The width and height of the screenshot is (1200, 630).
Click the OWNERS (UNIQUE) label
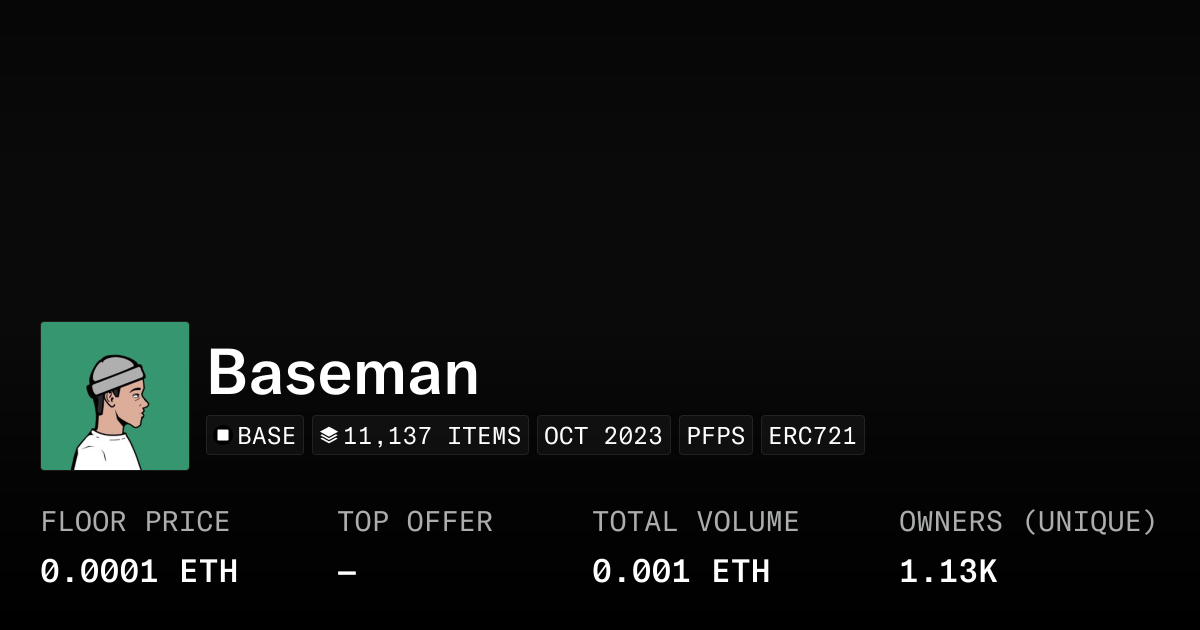pyautogui.click(x=1028, y=522)
